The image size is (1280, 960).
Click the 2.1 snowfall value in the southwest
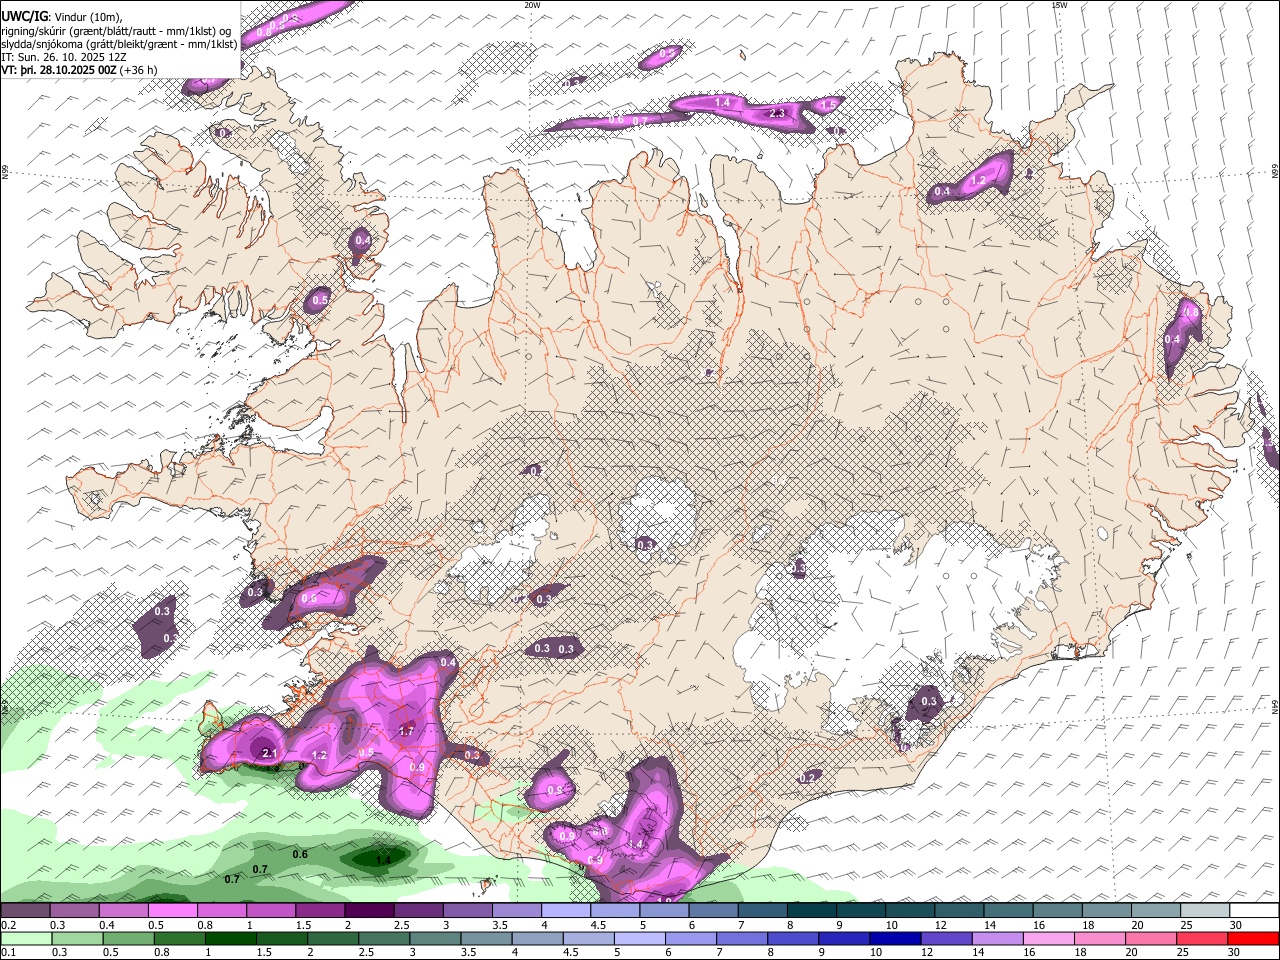(x=268, y=753)
